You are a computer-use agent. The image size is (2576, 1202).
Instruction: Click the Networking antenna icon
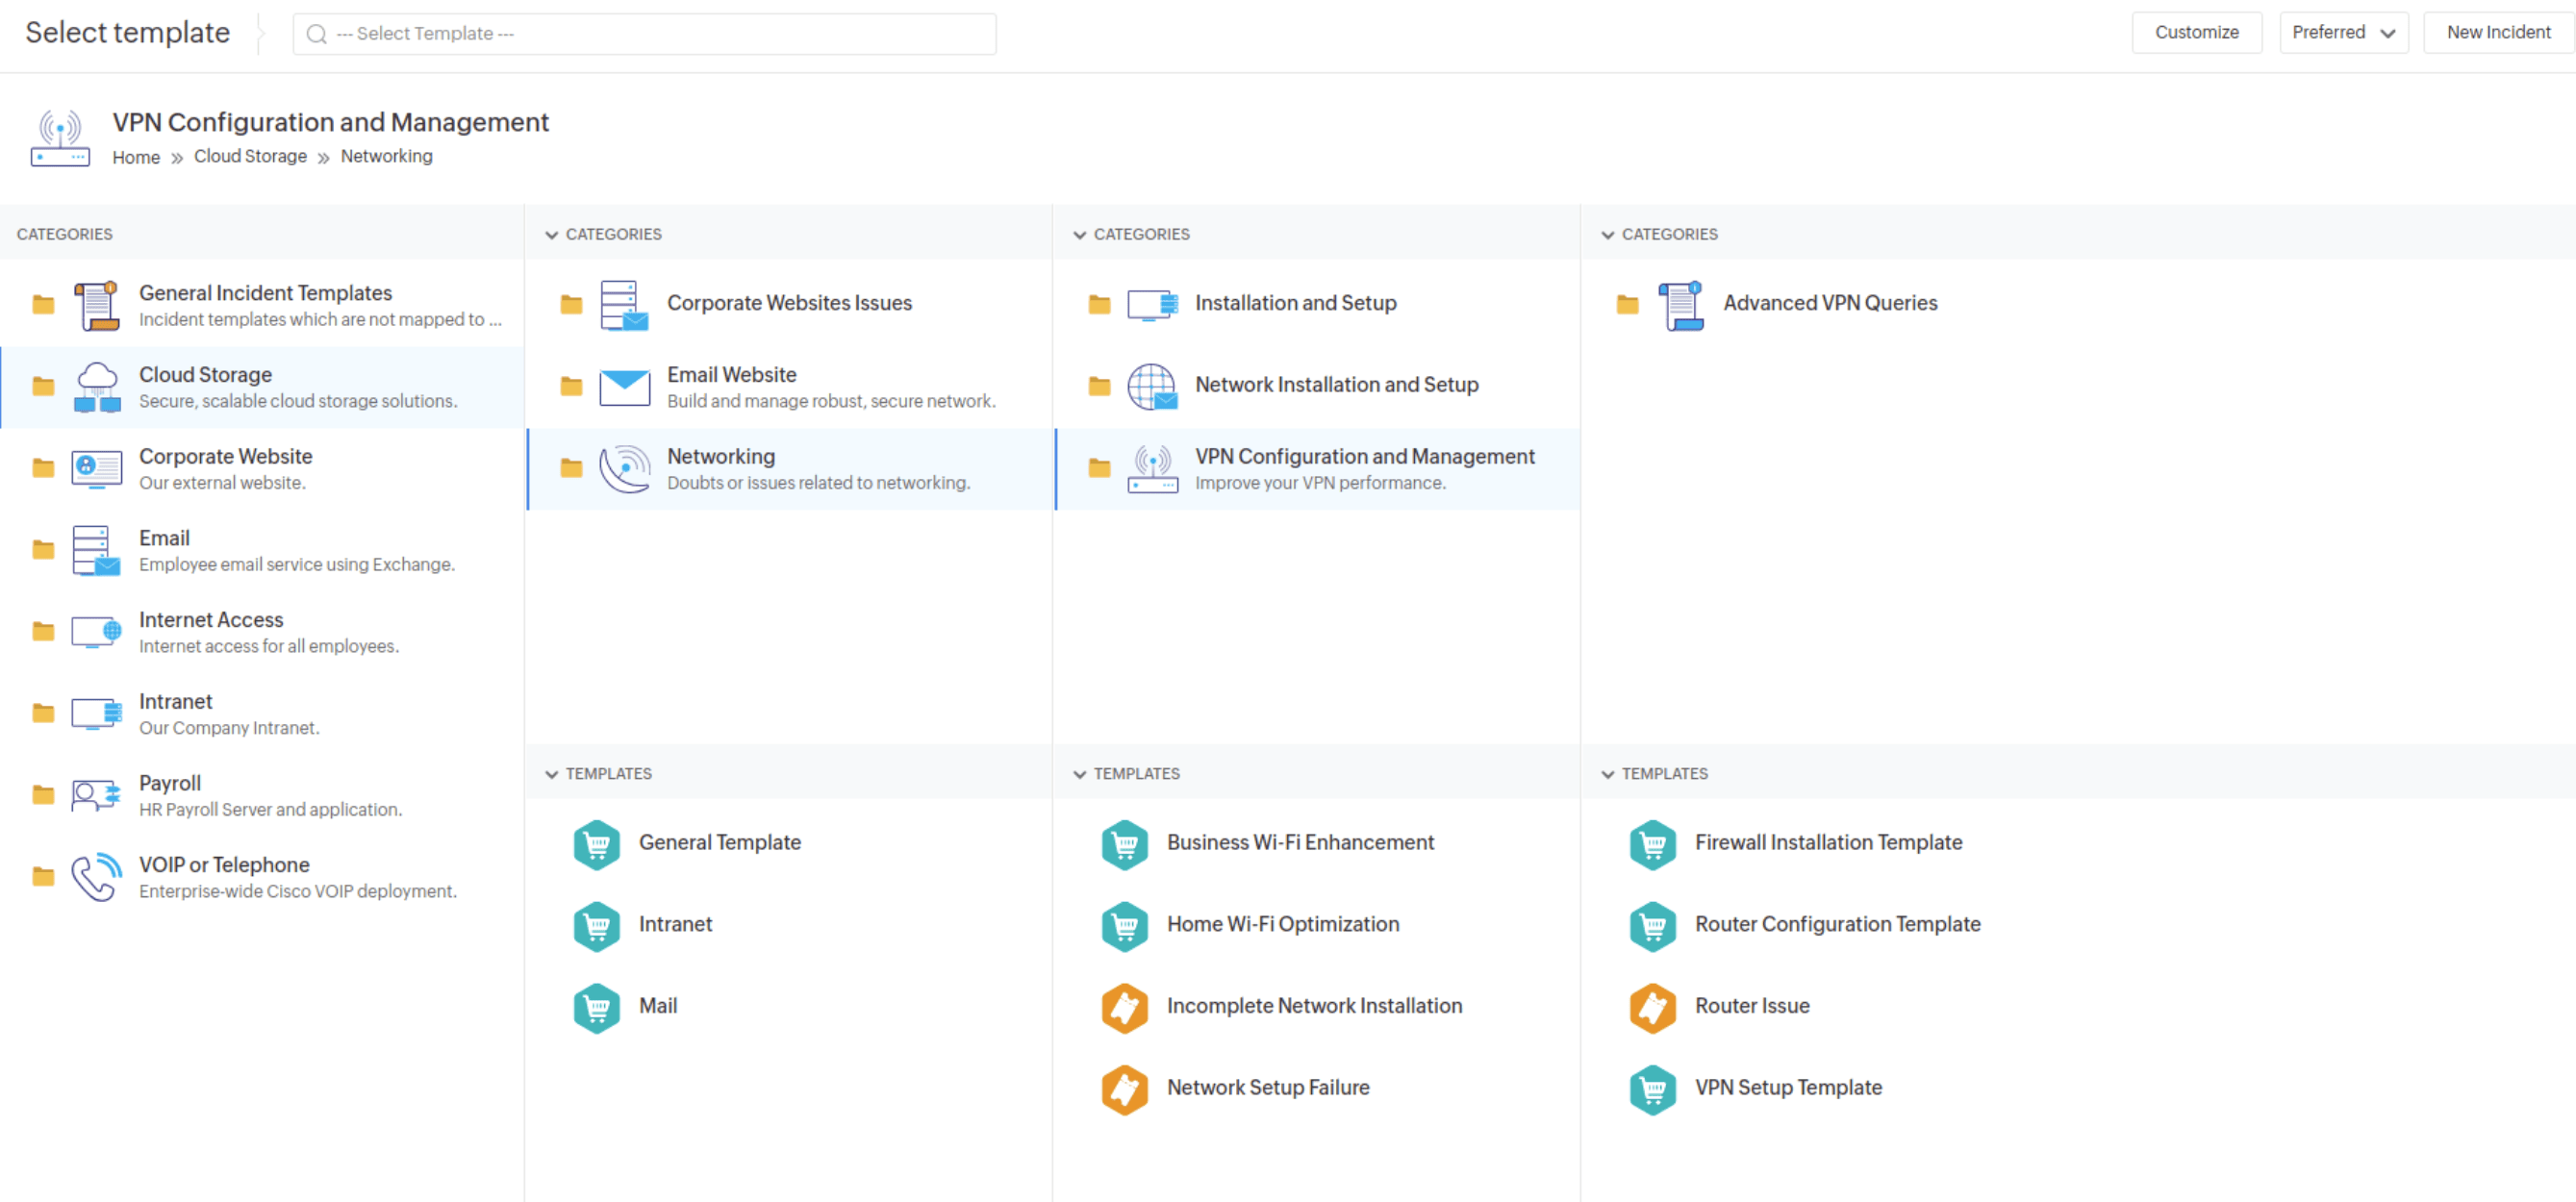click(x=624, y=468)
